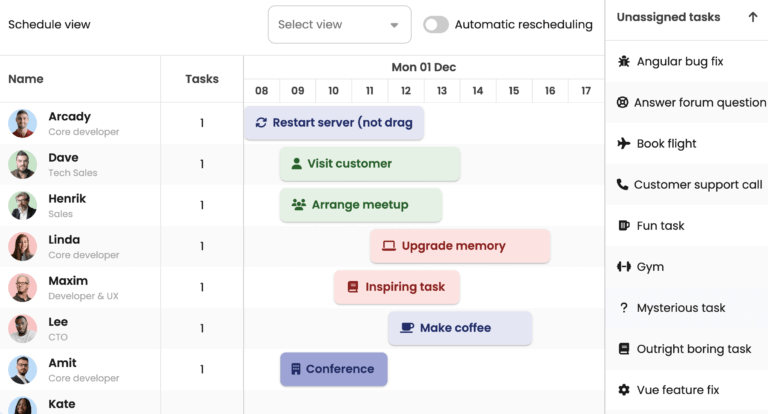This screenshot has width=768, height=414.
Task: Sort by the Tasks column header
Action: [x=202, y=79]
